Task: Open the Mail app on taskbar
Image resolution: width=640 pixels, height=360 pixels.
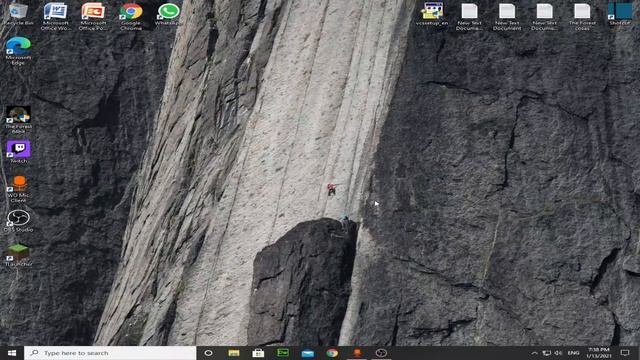Action: tap(307, 353)
